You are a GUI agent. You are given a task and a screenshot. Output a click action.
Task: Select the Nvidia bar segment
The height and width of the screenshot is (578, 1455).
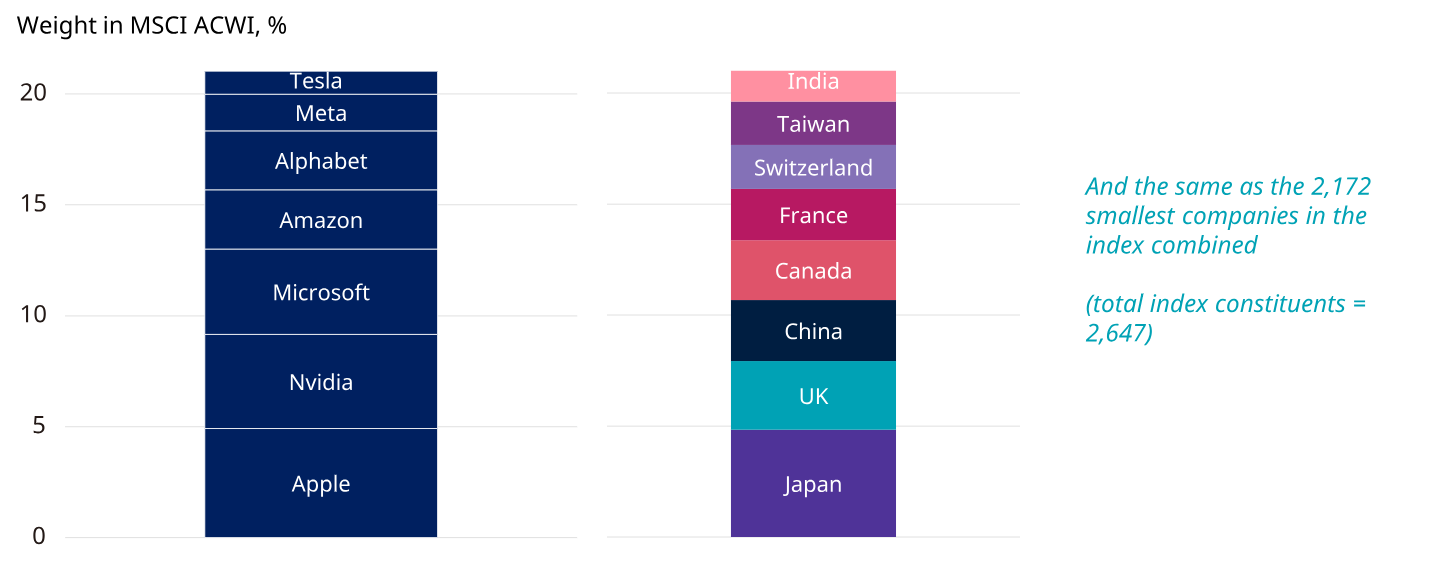click(x=321, y=382)
